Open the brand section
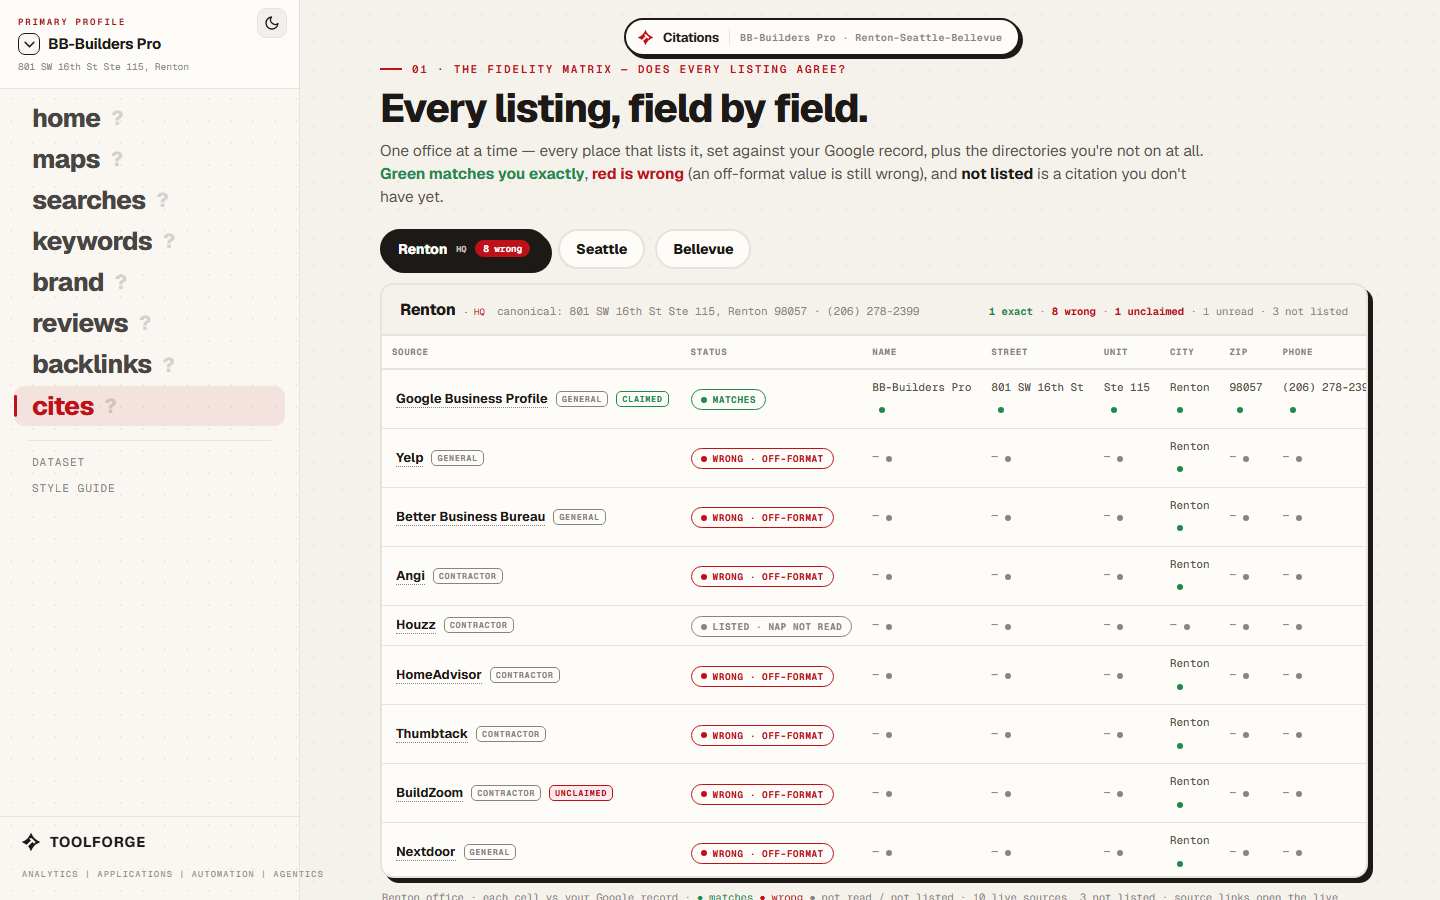The height and width of the screenshot is (900, 1440). [x=68, y=282]
